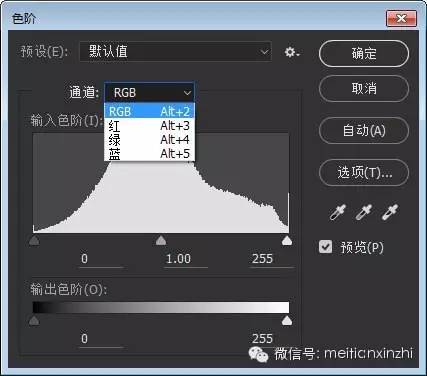
Task: Choose the 蓝 Alt+5 channel
Action: coord(149,154)
